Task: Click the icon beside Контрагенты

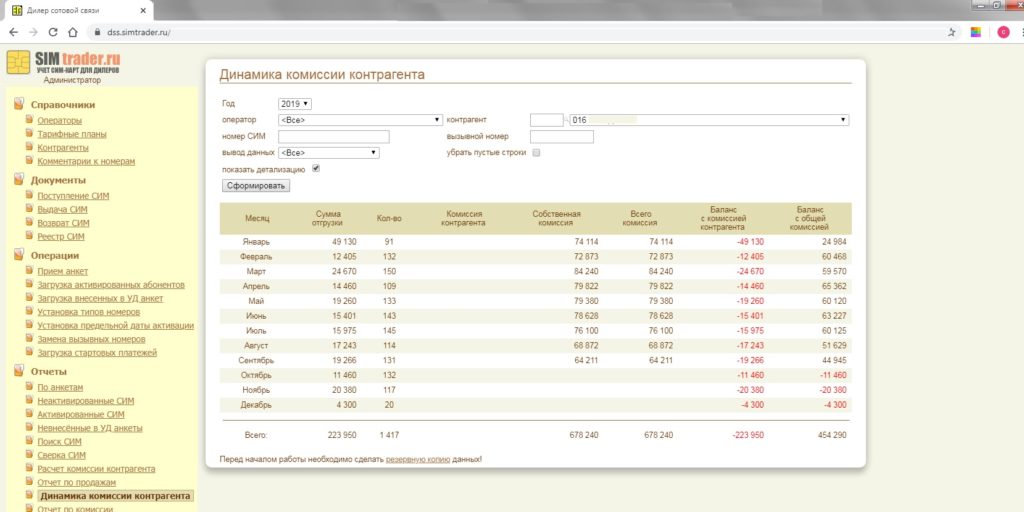Action: pos(29,147)
